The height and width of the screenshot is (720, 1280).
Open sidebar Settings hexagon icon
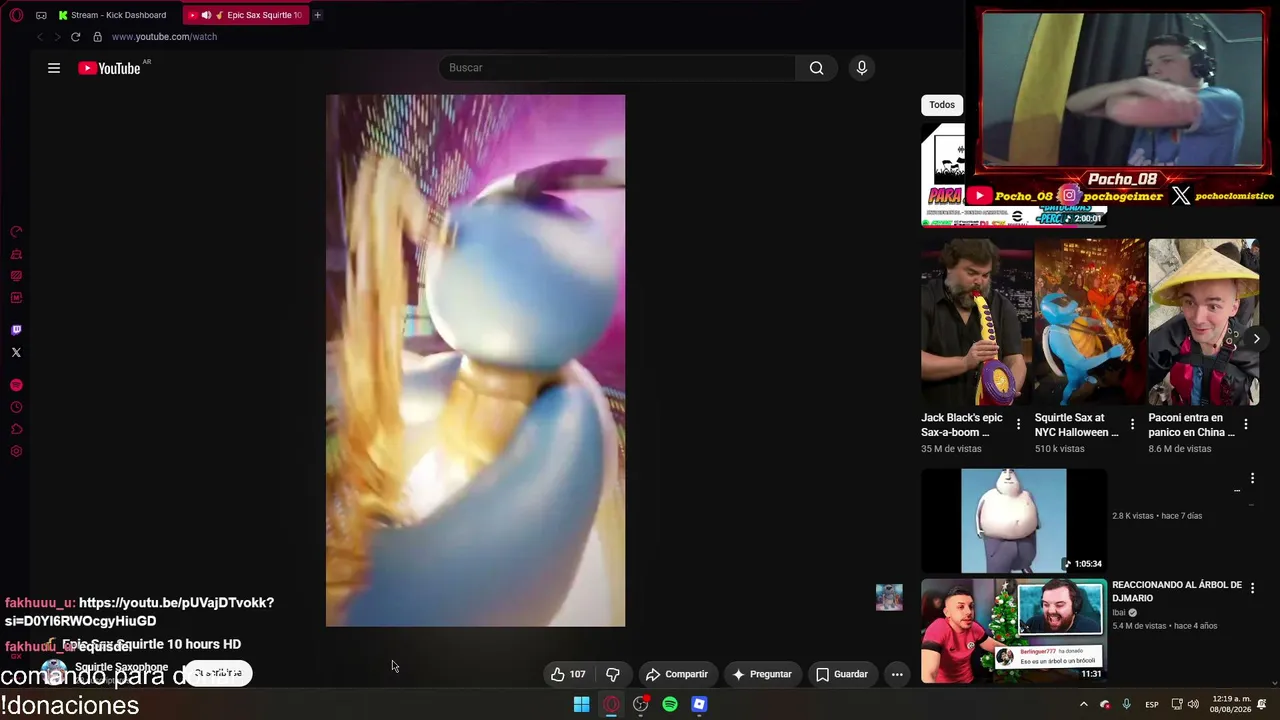pos(16,451)
